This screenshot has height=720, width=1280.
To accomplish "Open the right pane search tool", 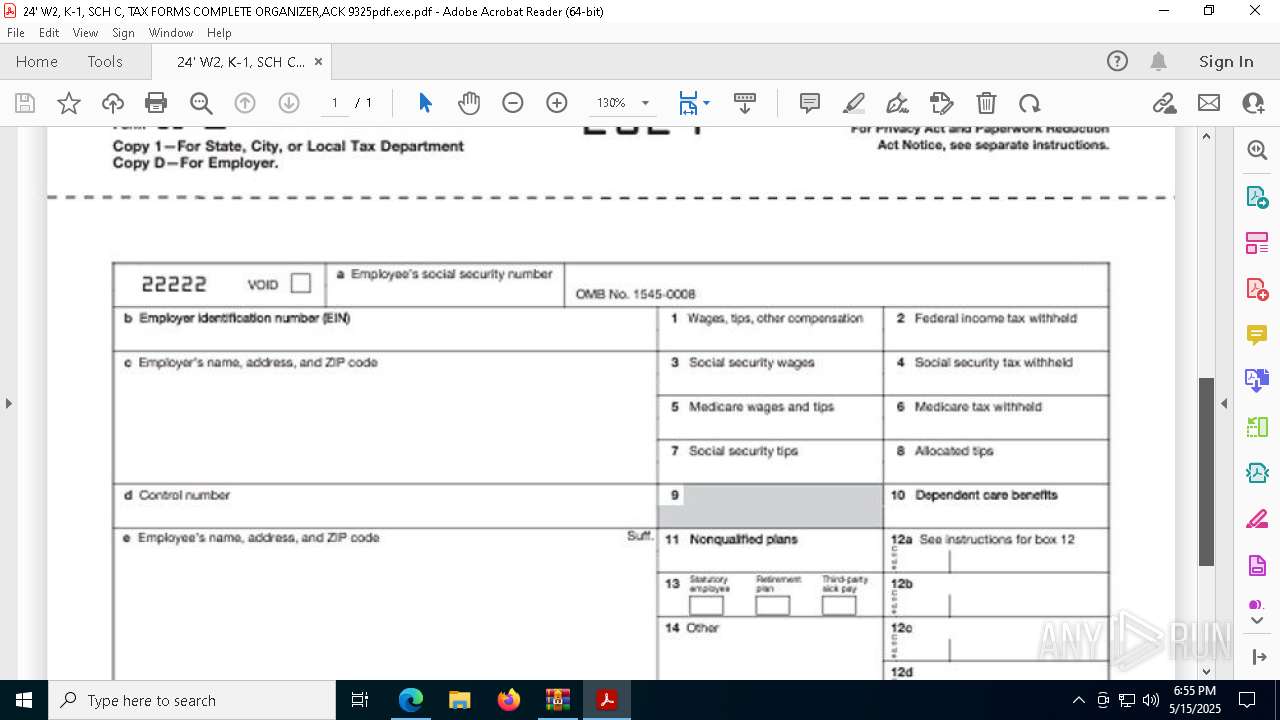I will (1257, 150).
